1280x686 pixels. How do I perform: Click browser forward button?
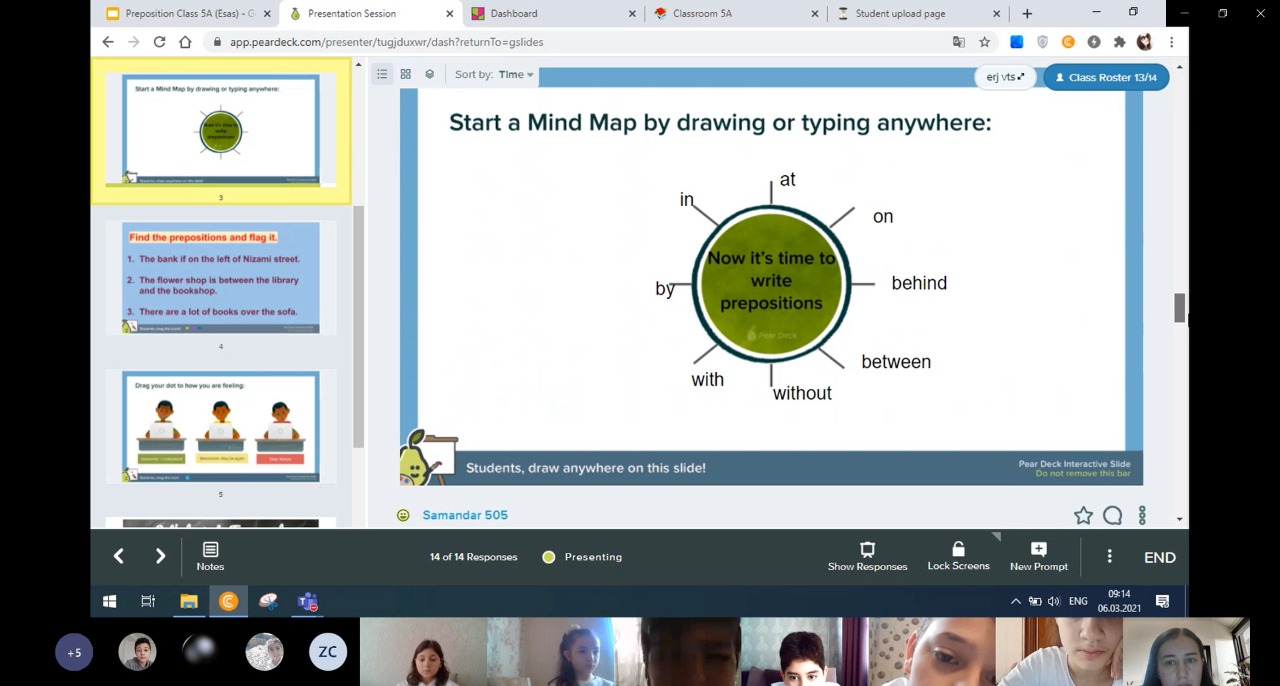[x=134, y=42]
